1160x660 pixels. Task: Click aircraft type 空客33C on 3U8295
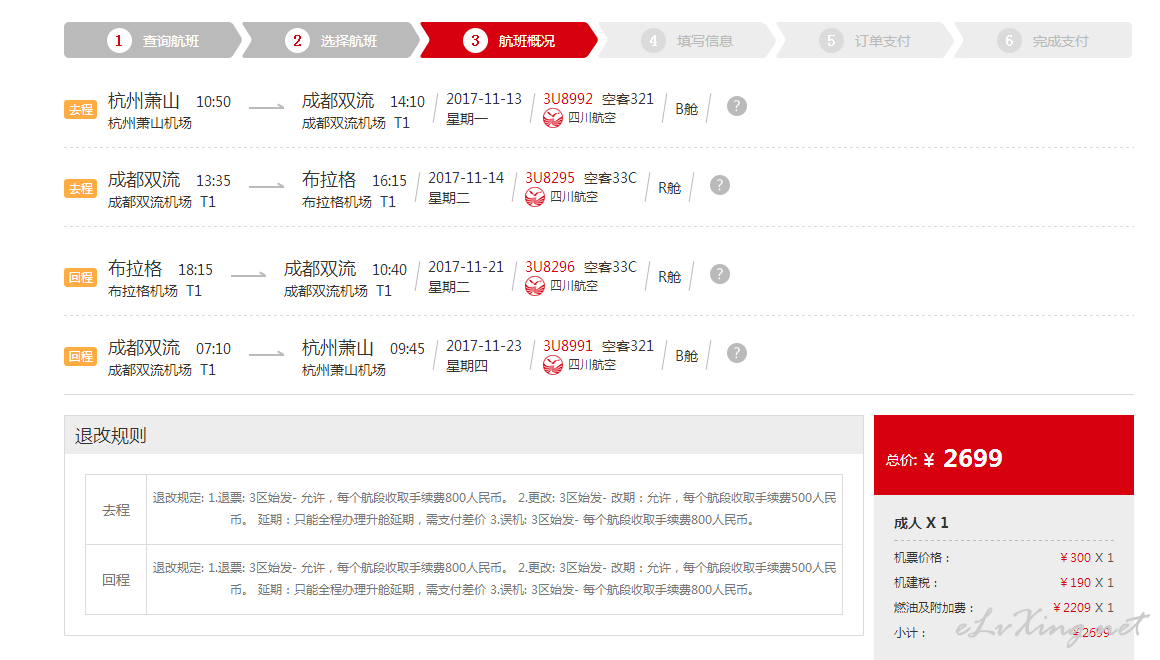[x=610, y=178]
